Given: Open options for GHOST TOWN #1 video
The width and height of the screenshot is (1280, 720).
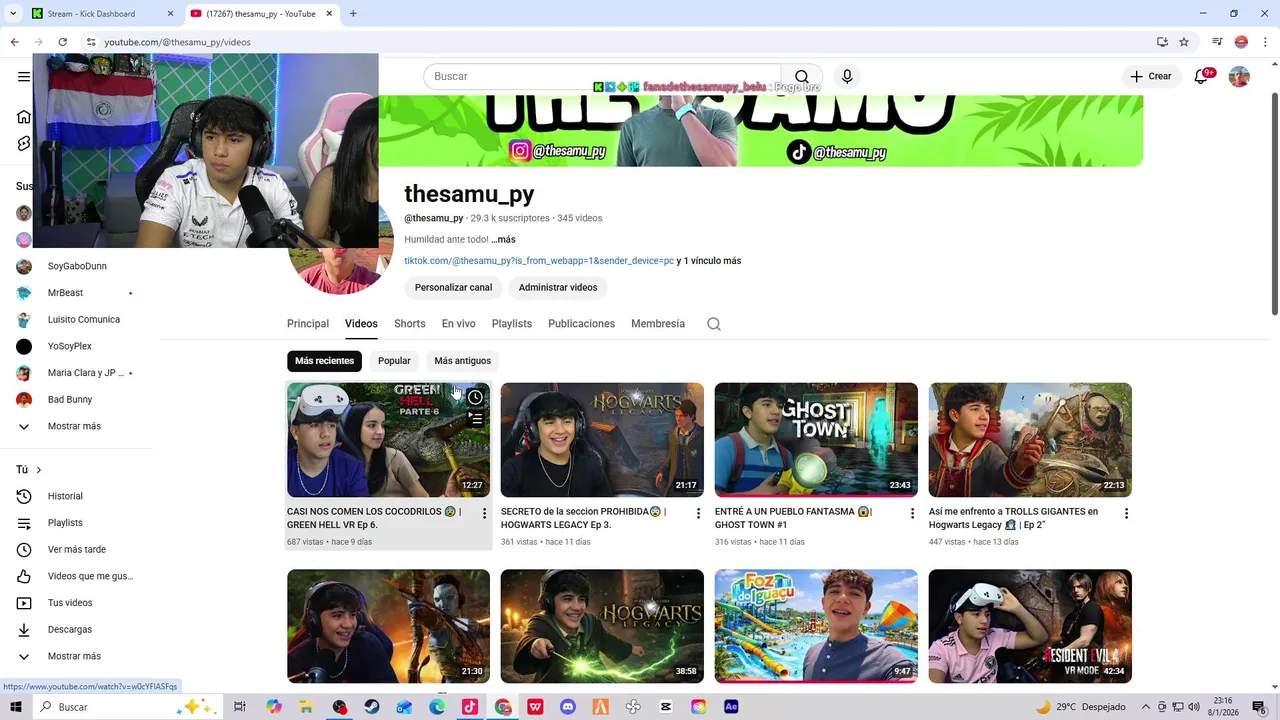Looking at the screenshot, I should pos(912,513).
